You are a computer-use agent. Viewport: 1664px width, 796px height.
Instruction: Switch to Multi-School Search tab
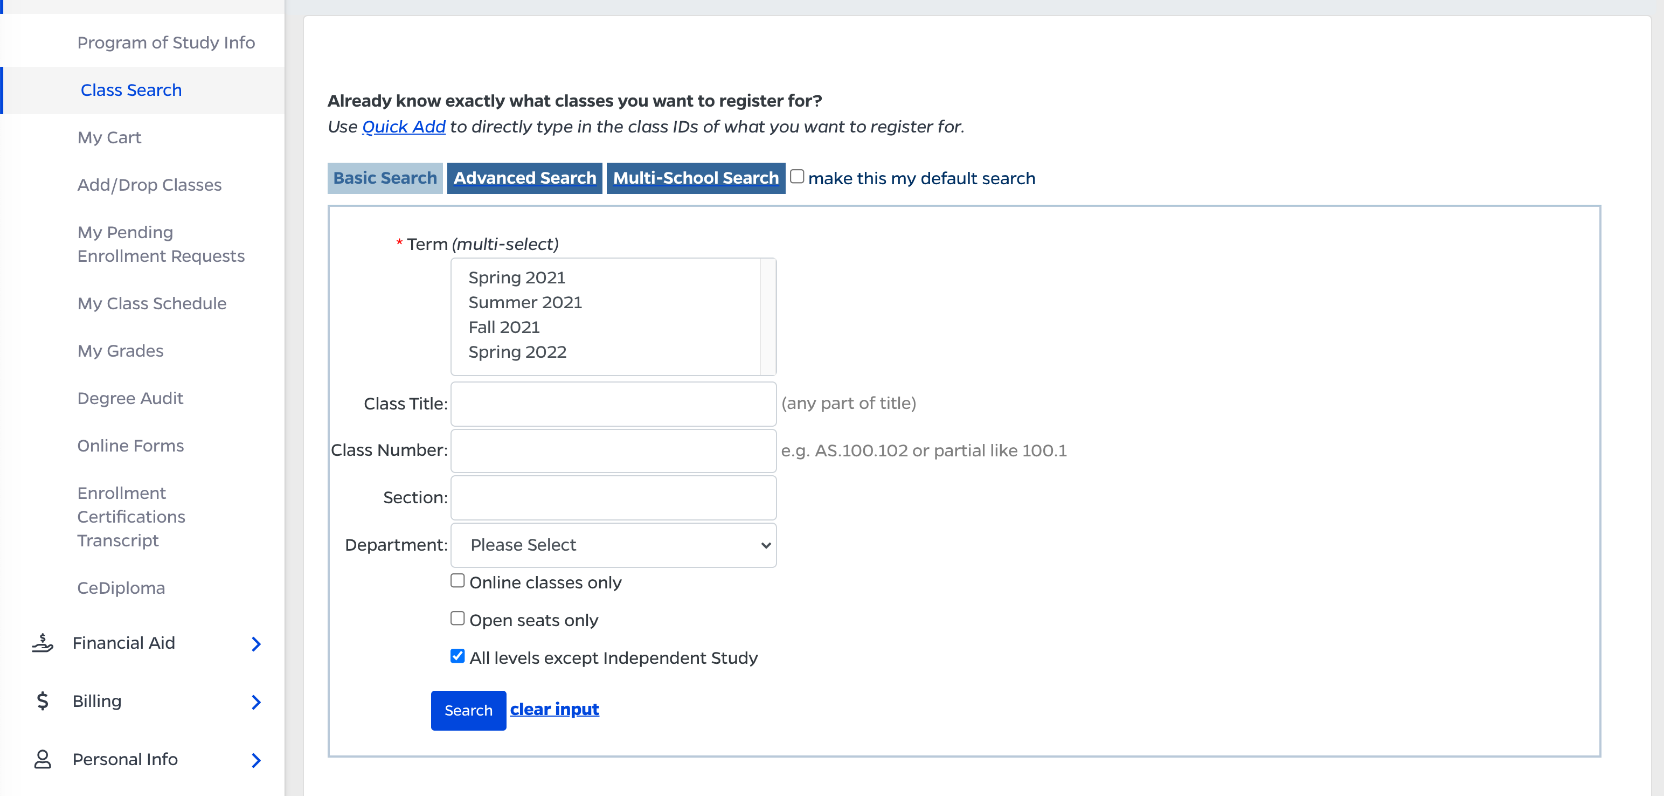[696, 178]
